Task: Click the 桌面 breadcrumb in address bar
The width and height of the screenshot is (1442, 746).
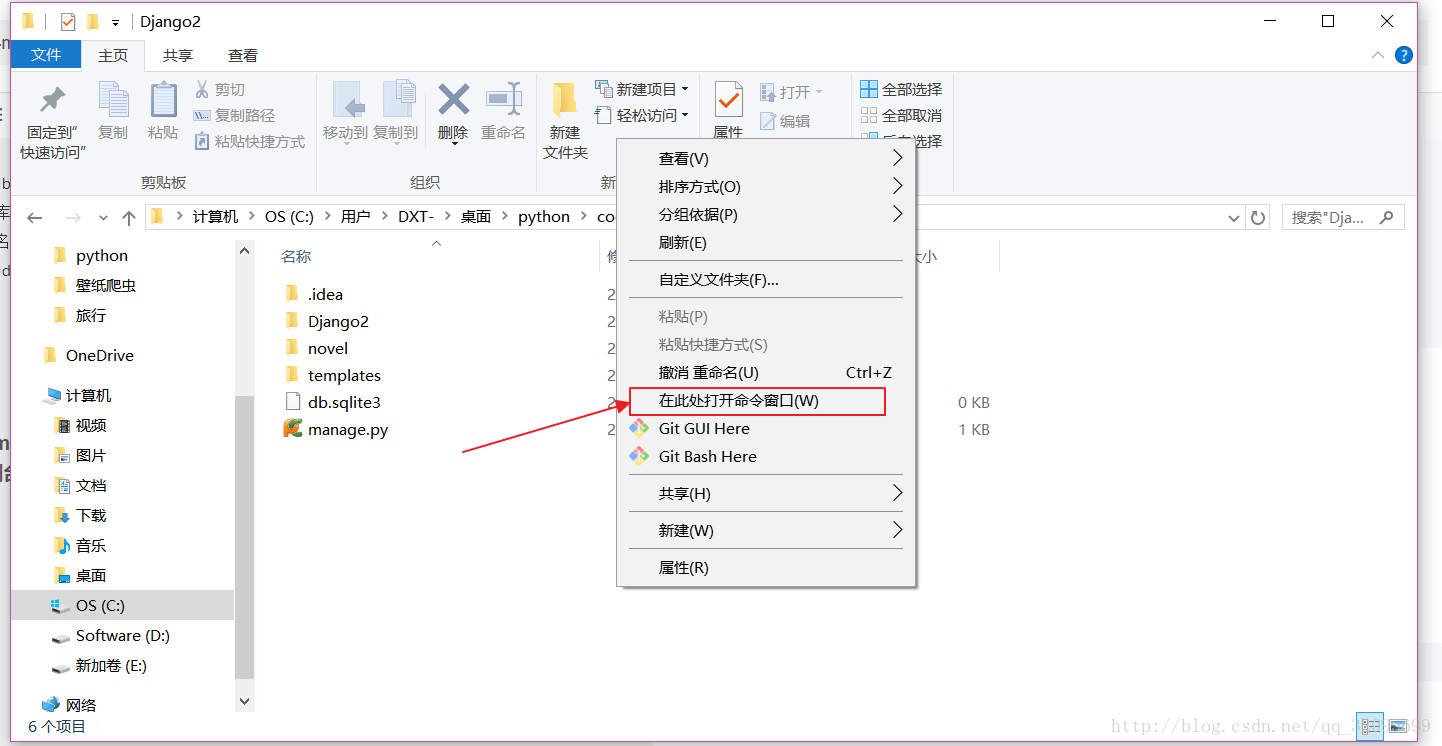Action: [x=476, y=217]
